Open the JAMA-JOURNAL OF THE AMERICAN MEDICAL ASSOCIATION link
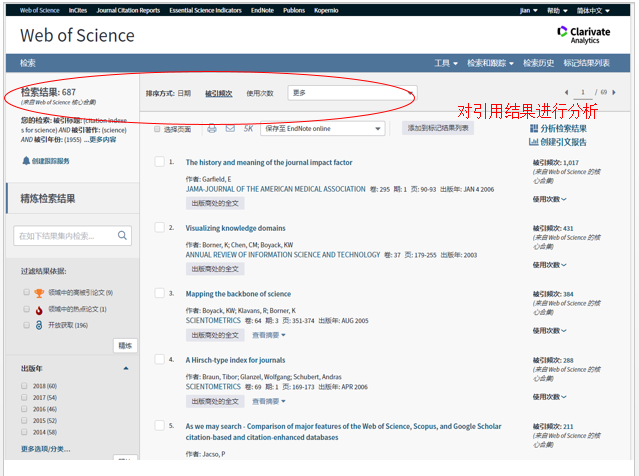 point(276,189)
